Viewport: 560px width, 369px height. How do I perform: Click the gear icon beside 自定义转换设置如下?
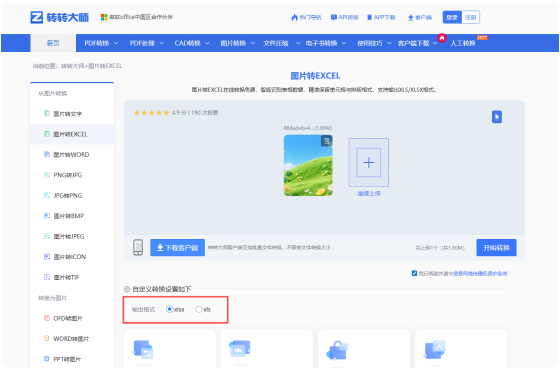point(127,289)
